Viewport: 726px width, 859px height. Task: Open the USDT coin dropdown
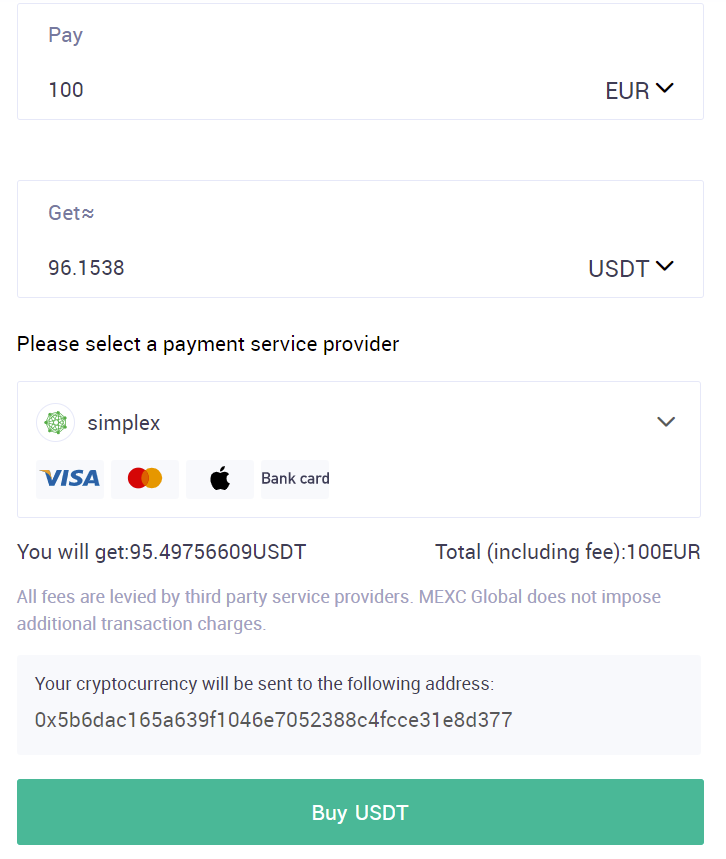point(619,269)
